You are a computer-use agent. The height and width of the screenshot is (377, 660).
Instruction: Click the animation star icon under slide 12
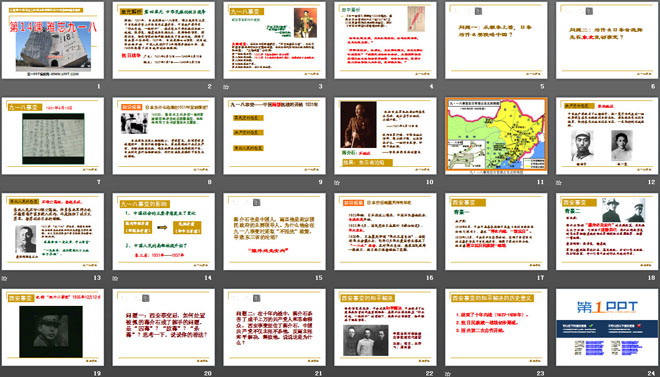pos(559,183)
